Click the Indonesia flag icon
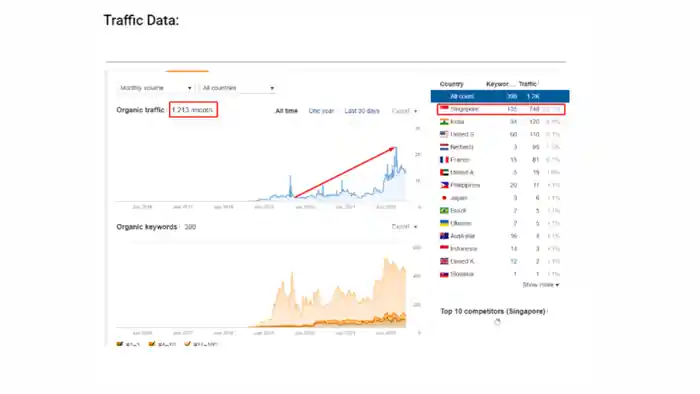This screenshot has height=394, width=700. (x=444, y=249)
